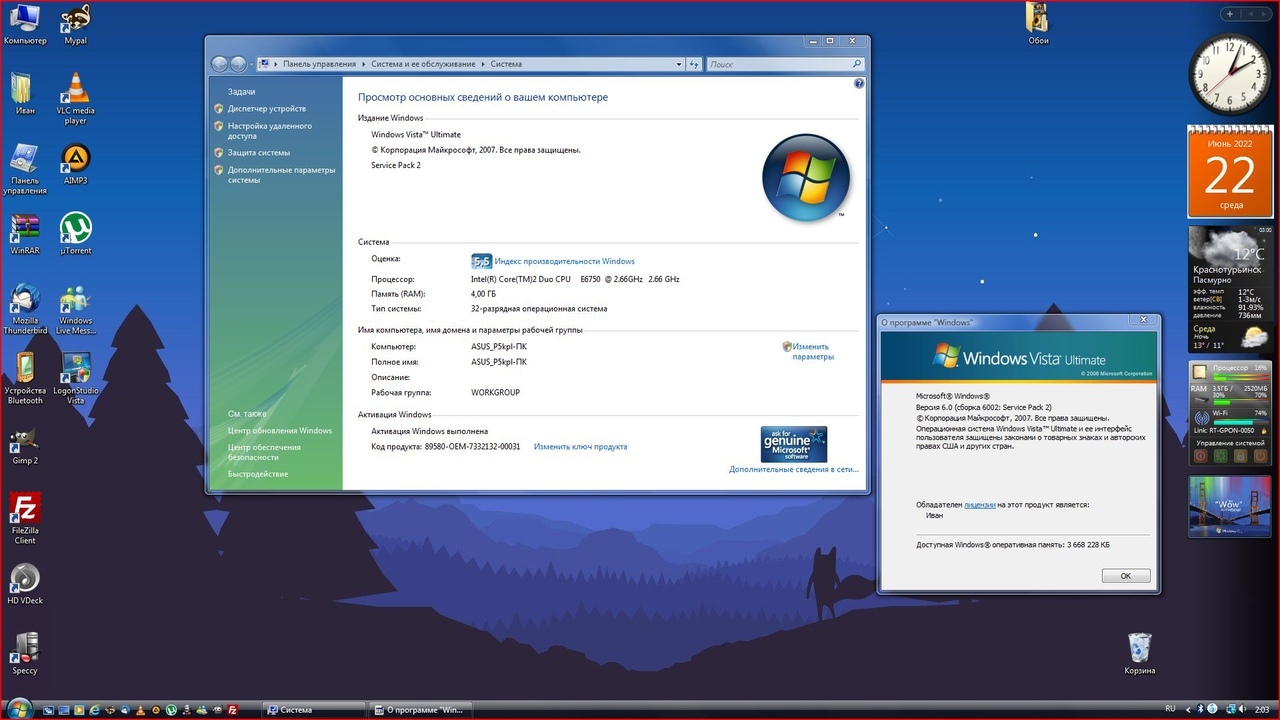
Task: Launch FileZilla Client from desktop
Action: coord(25,519)
